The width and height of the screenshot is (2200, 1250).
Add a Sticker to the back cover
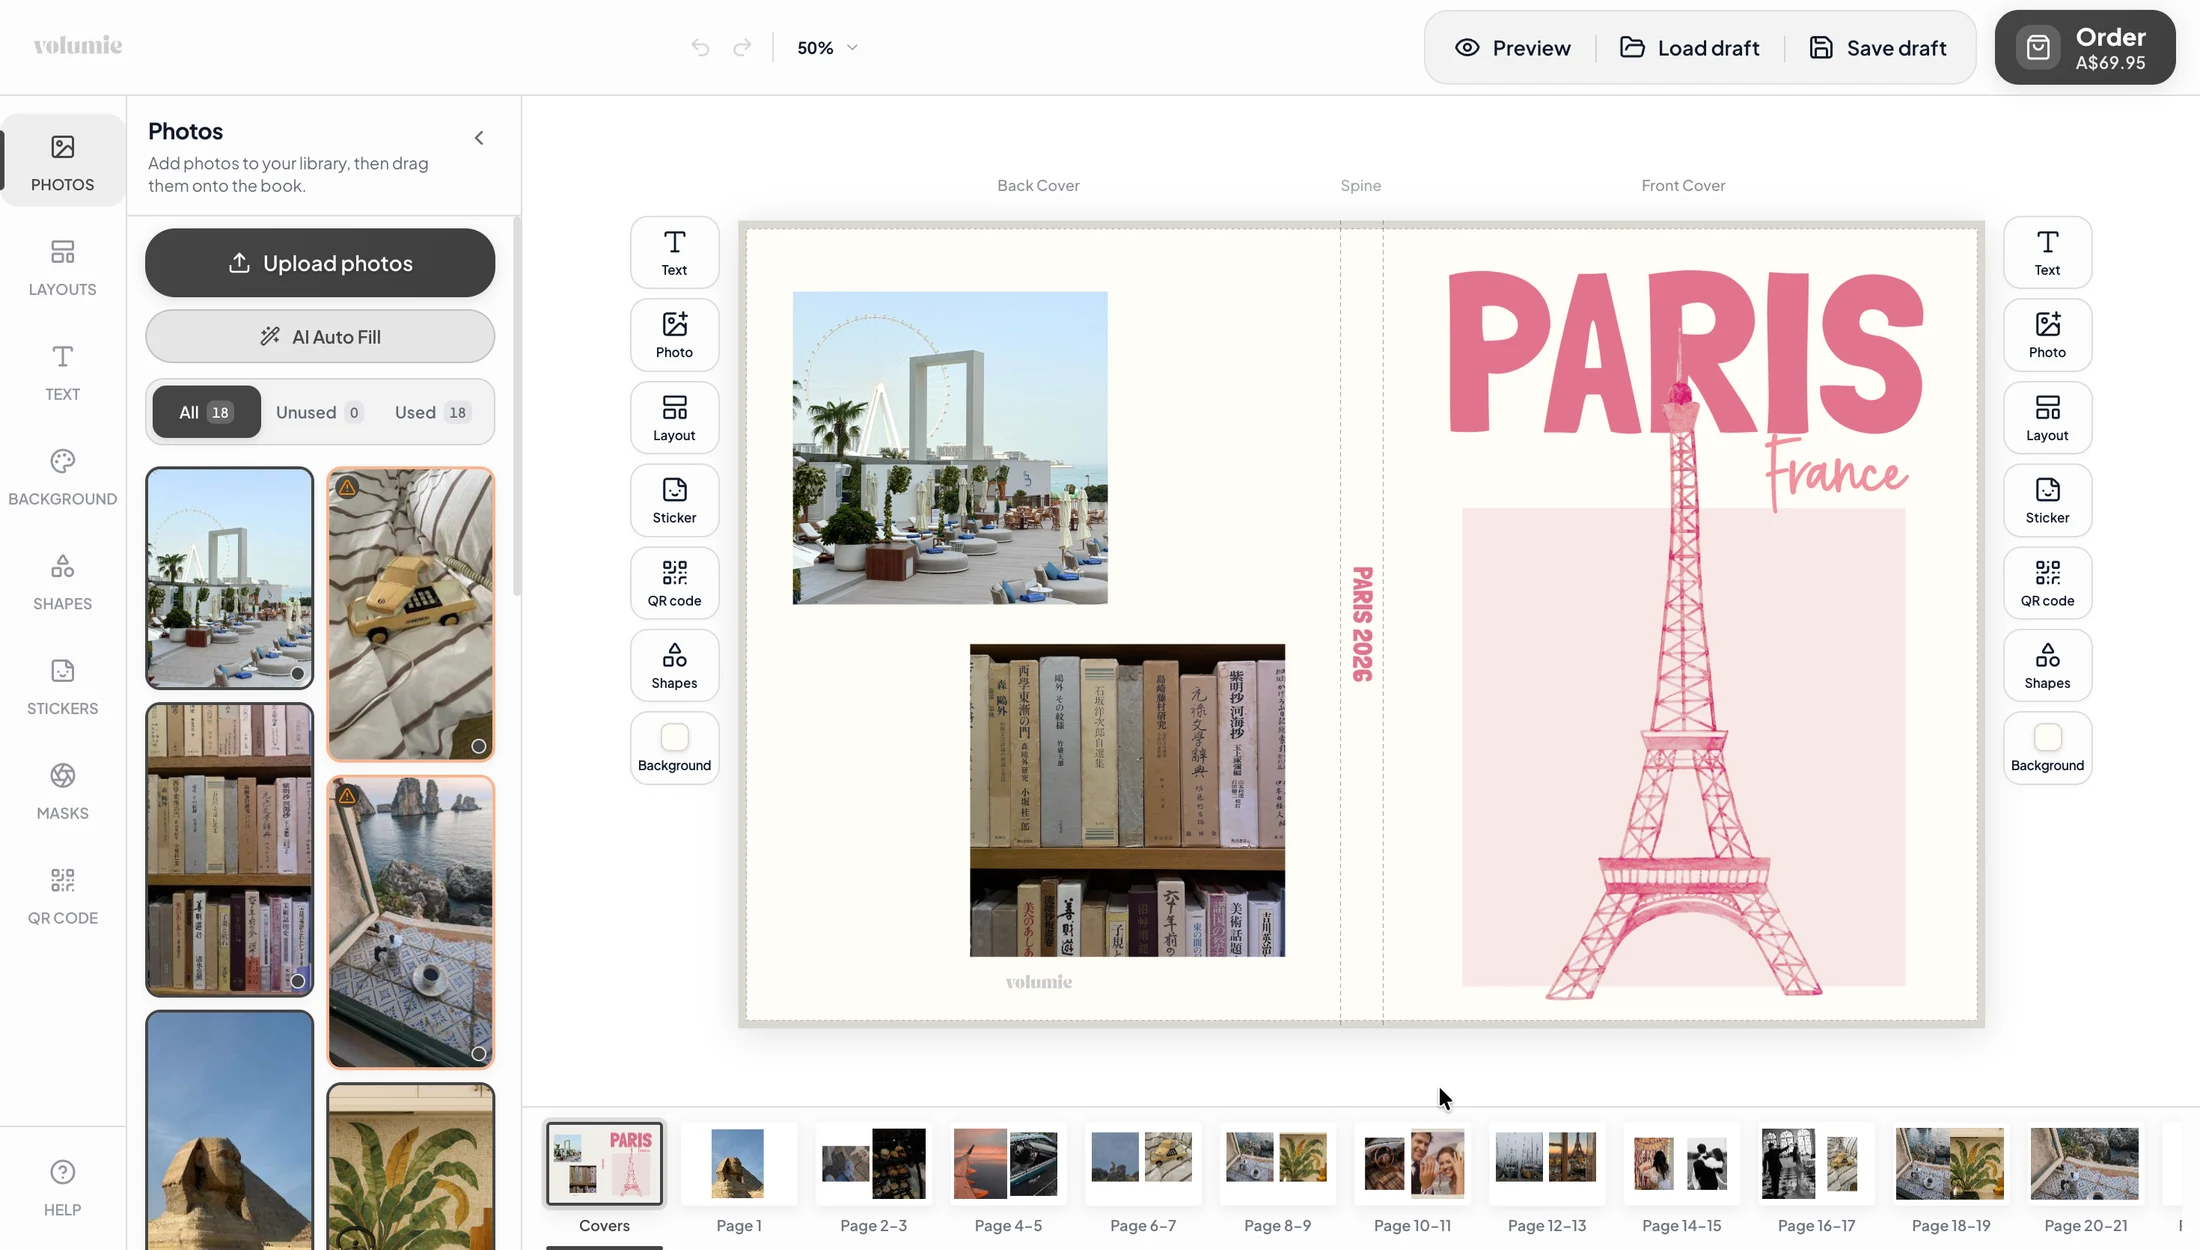tap(674, 500)
